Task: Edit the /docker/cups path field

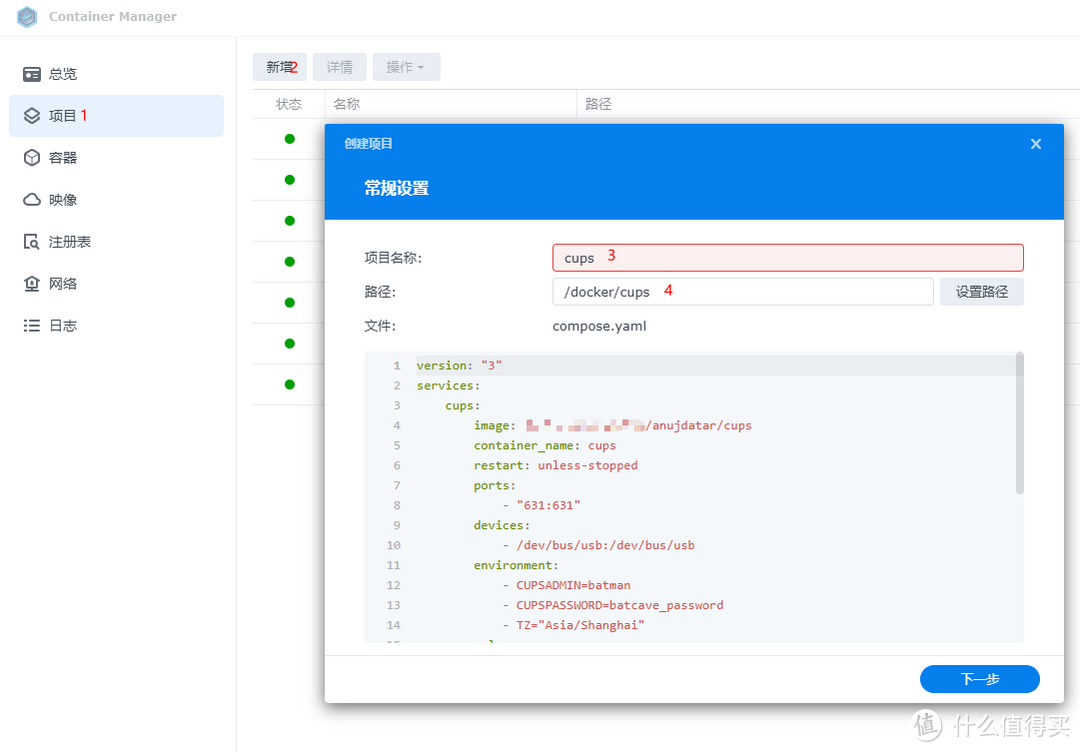Action: [742, 291]
